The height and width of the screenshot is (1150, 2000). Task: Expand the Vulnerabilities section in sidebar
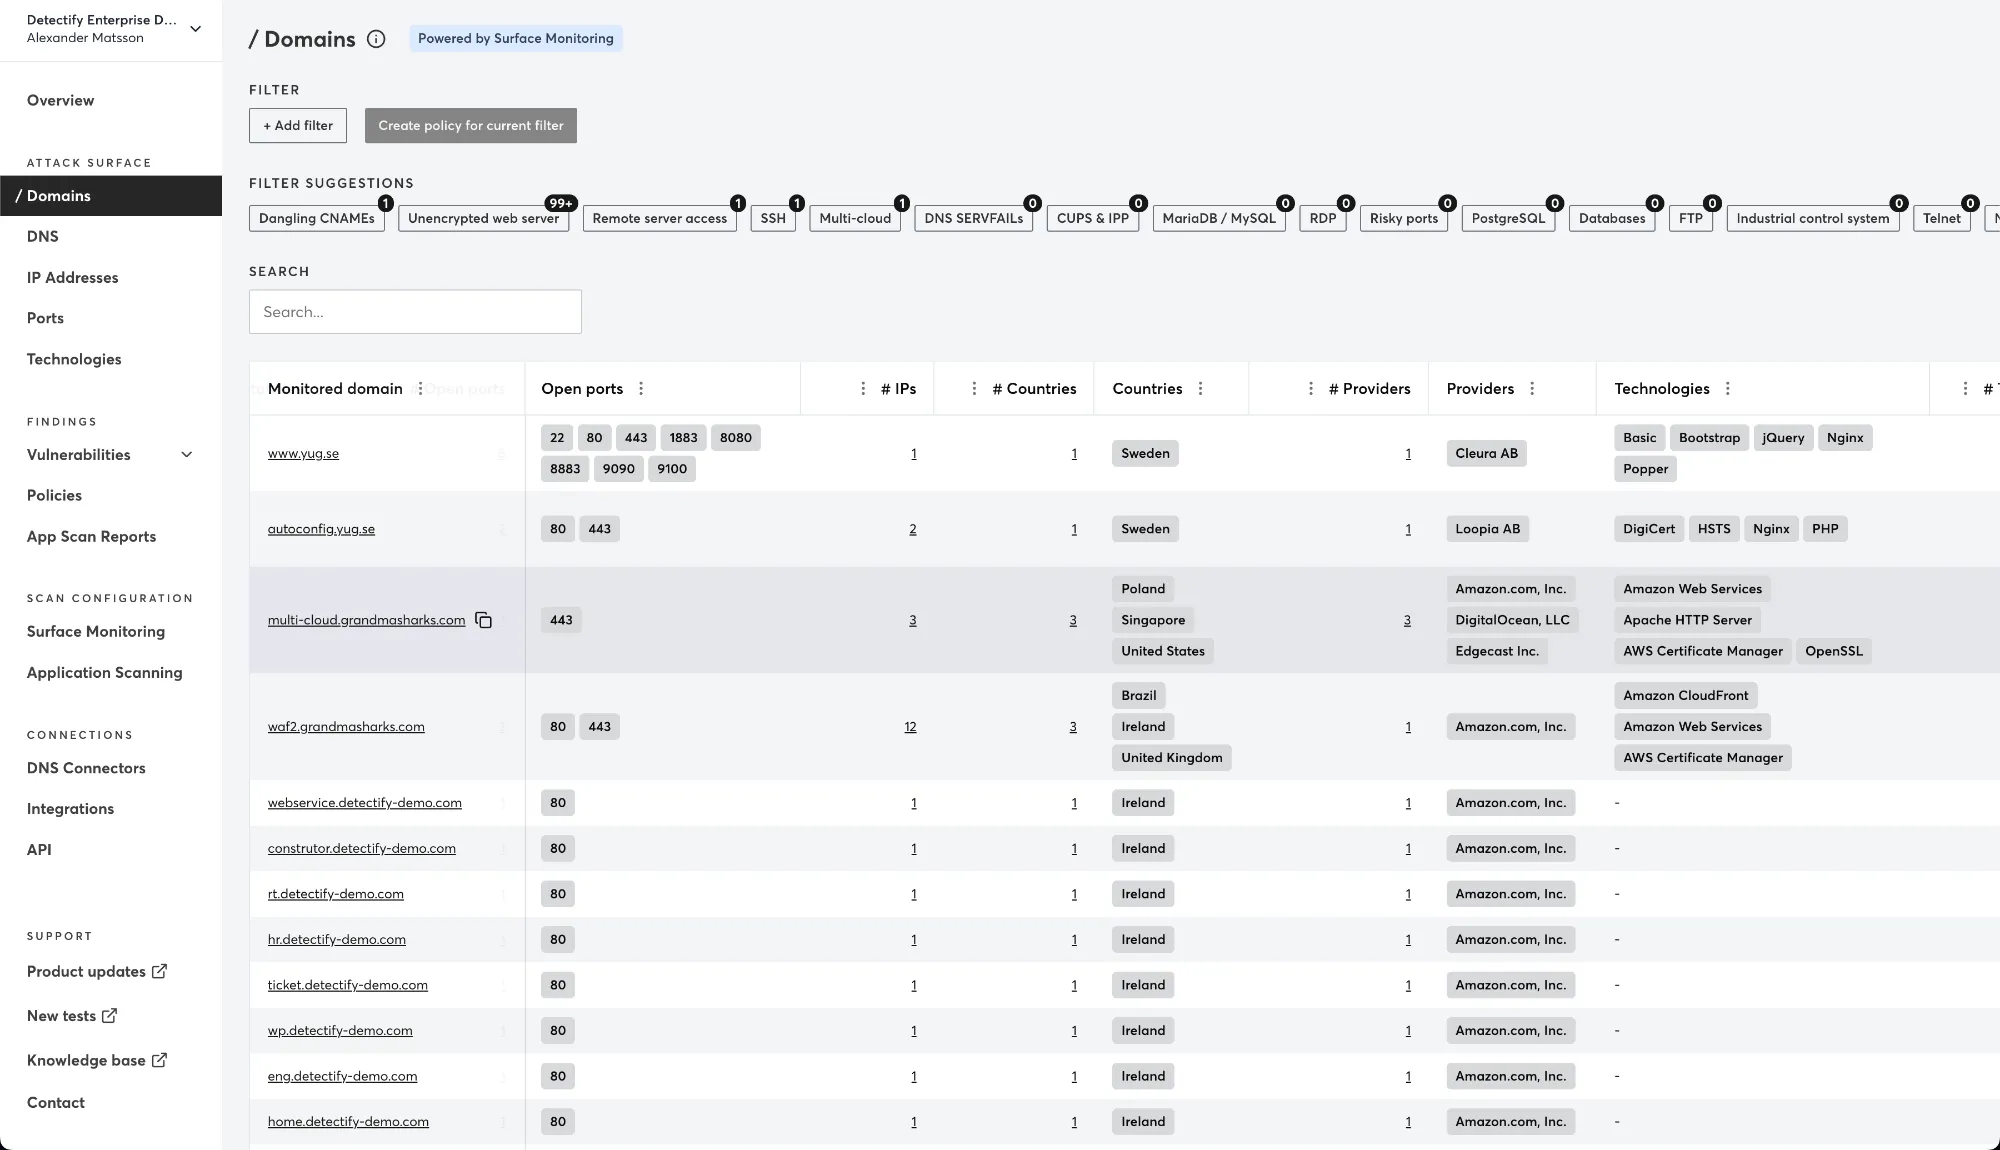click(186, 454)
